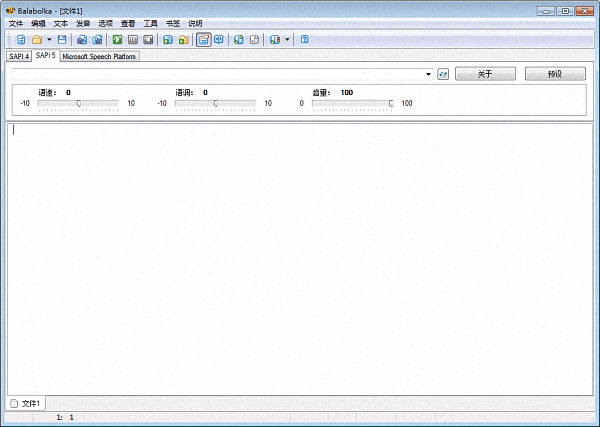This screenshot has height=427, width=600.
Task: Click the 关于 button
Action: pyautogui.click(x=485, y=74)
